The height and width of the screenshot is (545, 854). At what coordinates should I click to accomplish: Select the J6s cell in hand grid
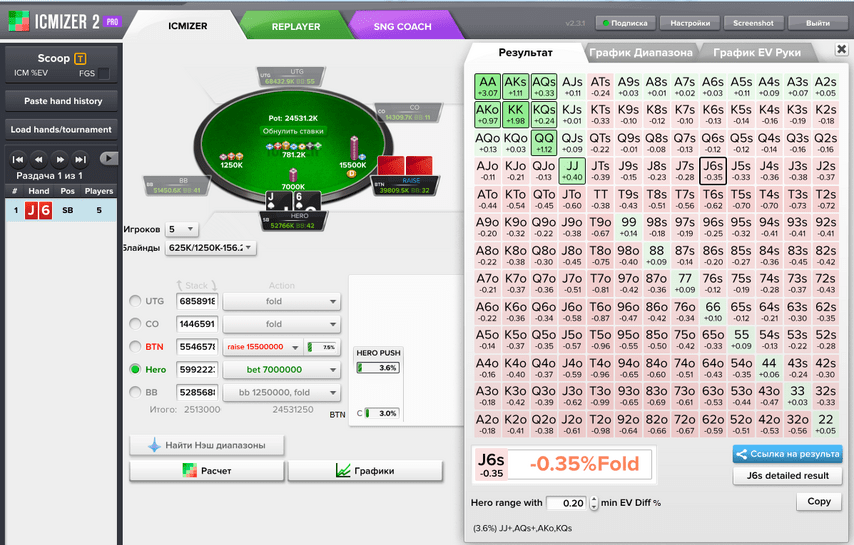pyautogui.click(x=713, y=171)
